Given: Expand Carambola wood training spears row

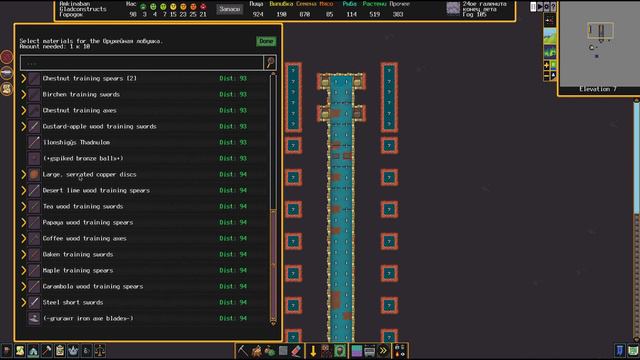Looking at the screenshot, I should click(24, 287).
